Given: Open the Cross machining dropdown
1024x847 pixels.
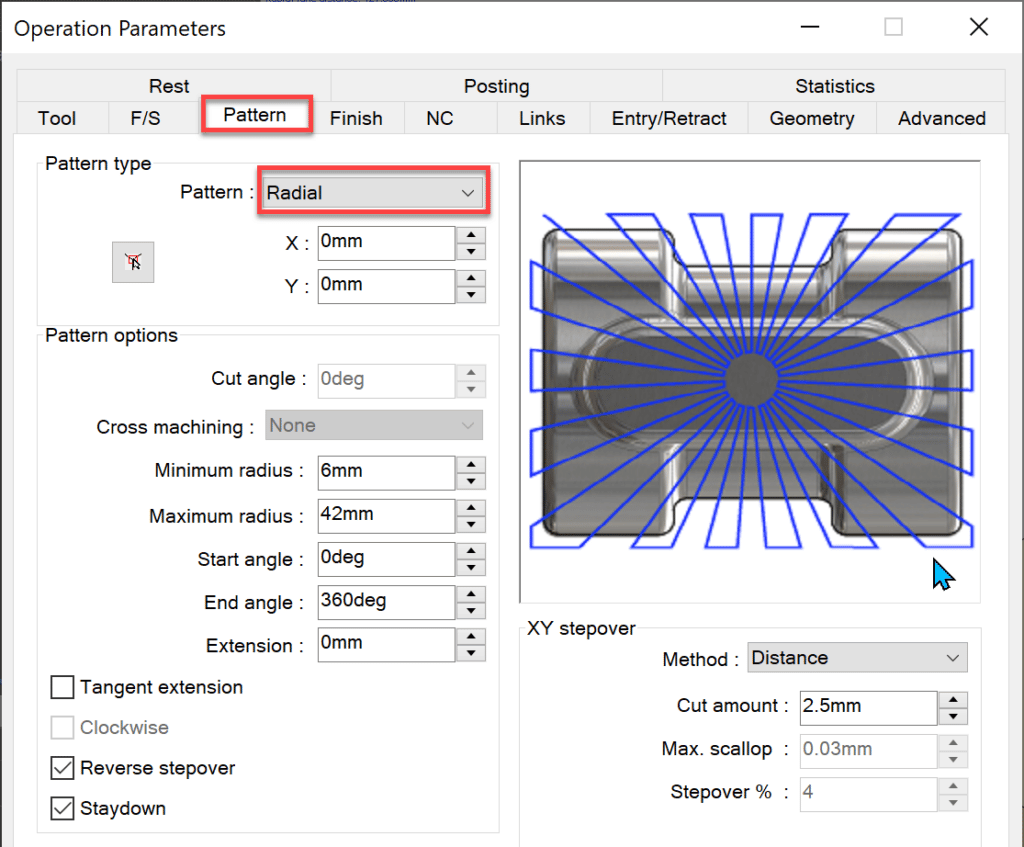Looking at the screenshot, I should 373,425.
